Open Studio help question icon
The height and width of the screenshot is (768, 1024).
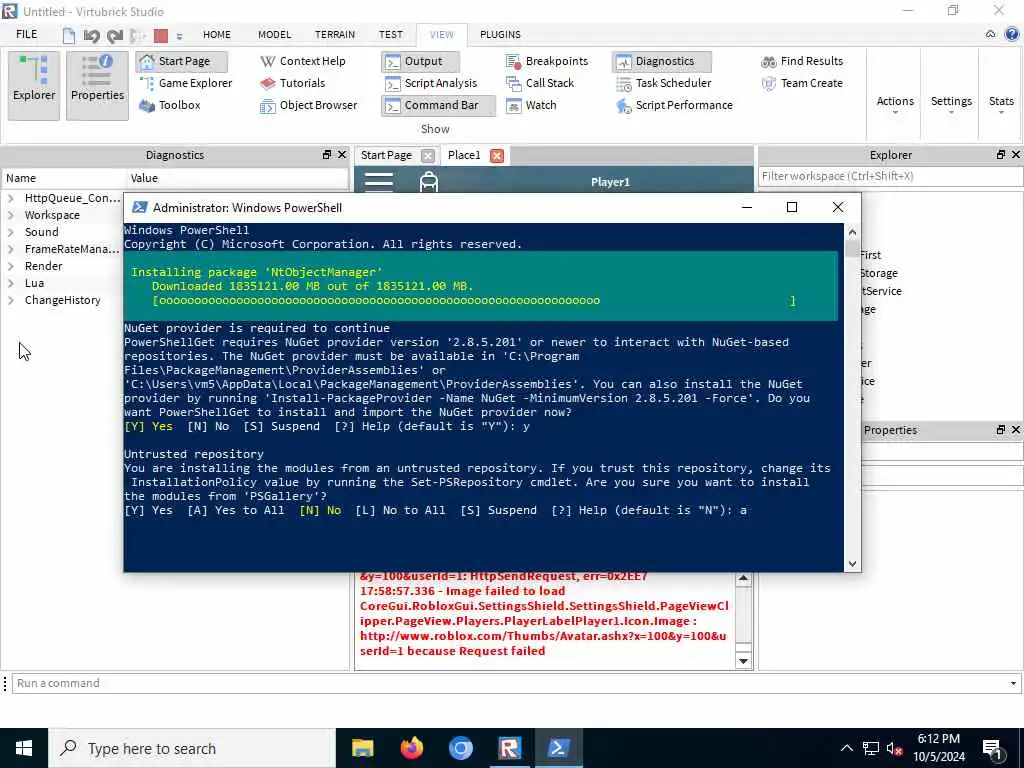point(1012,35)
